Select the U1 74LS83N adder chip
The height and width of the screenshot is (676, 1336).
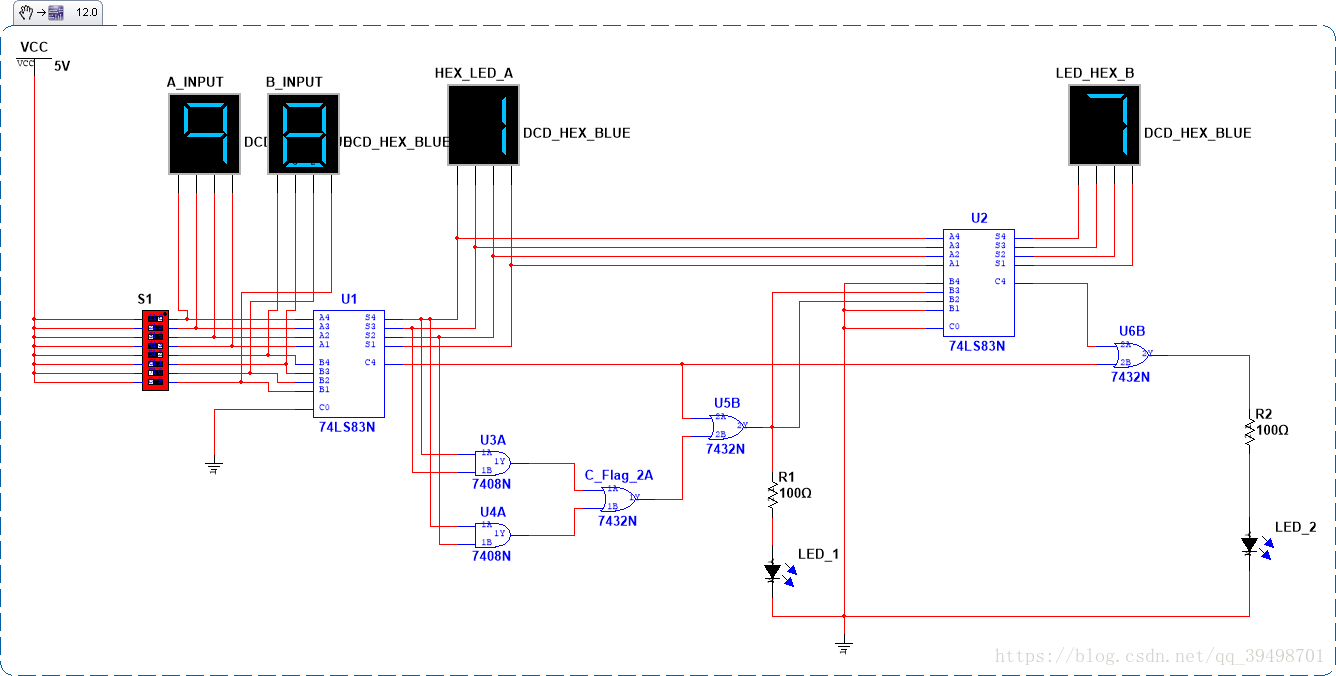coord(349,363)
